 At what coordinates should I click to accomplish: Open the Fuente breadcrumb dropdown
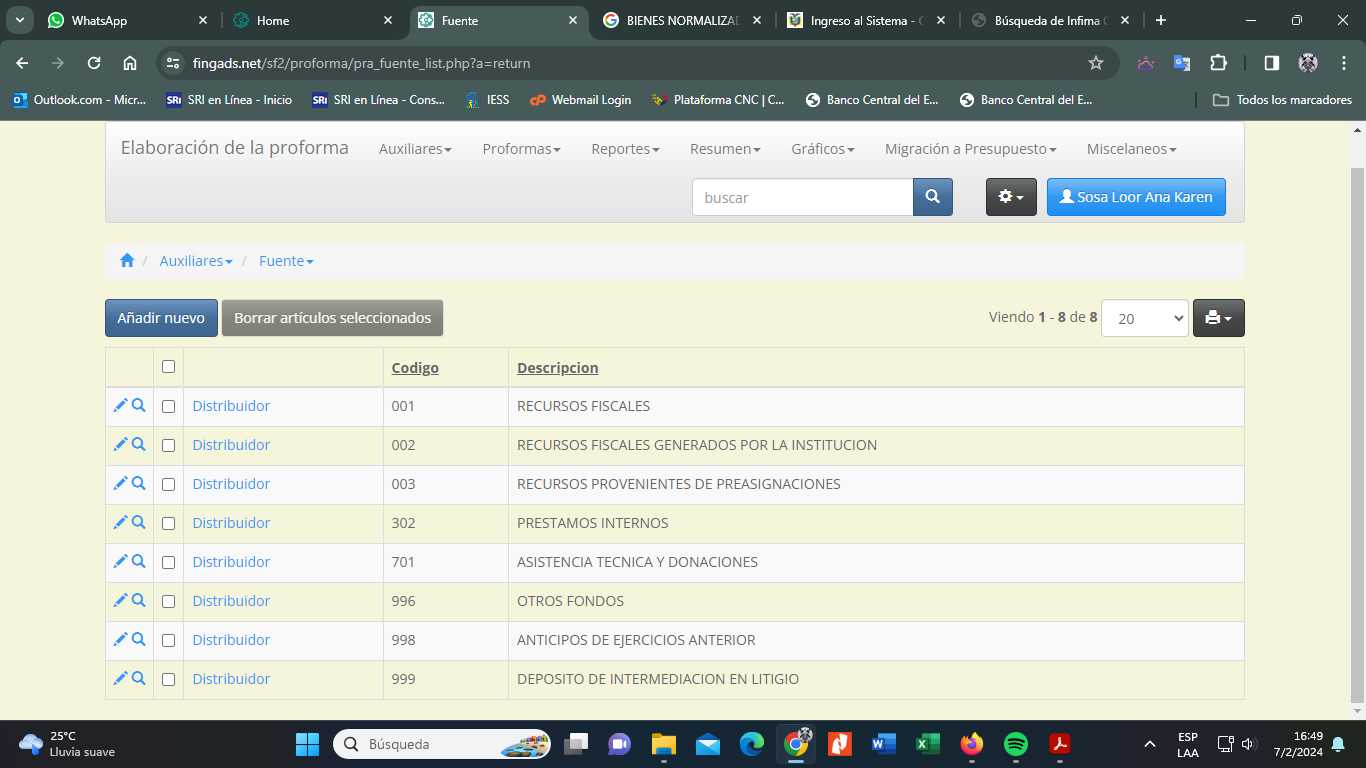click(286, 261)
